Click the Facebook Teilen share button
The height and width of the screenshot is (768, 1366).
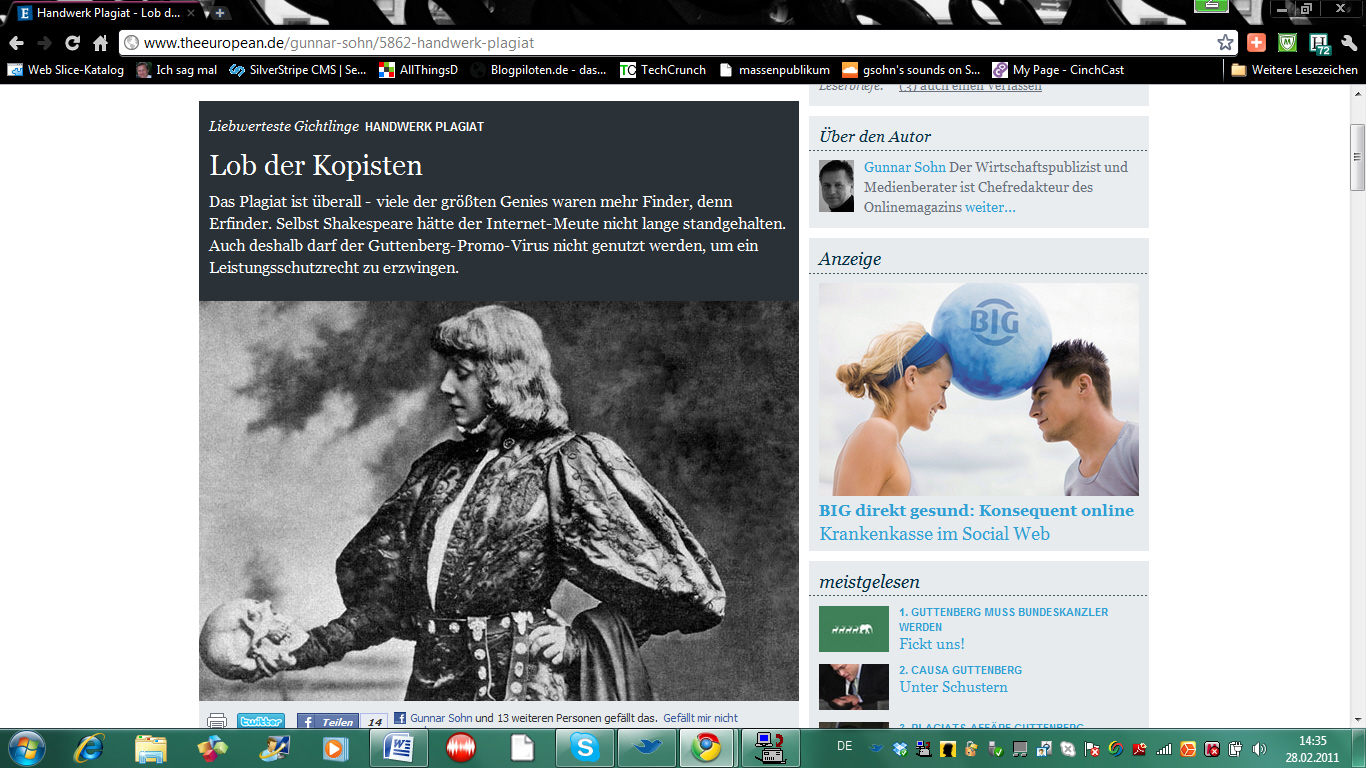tap(328, 721)
